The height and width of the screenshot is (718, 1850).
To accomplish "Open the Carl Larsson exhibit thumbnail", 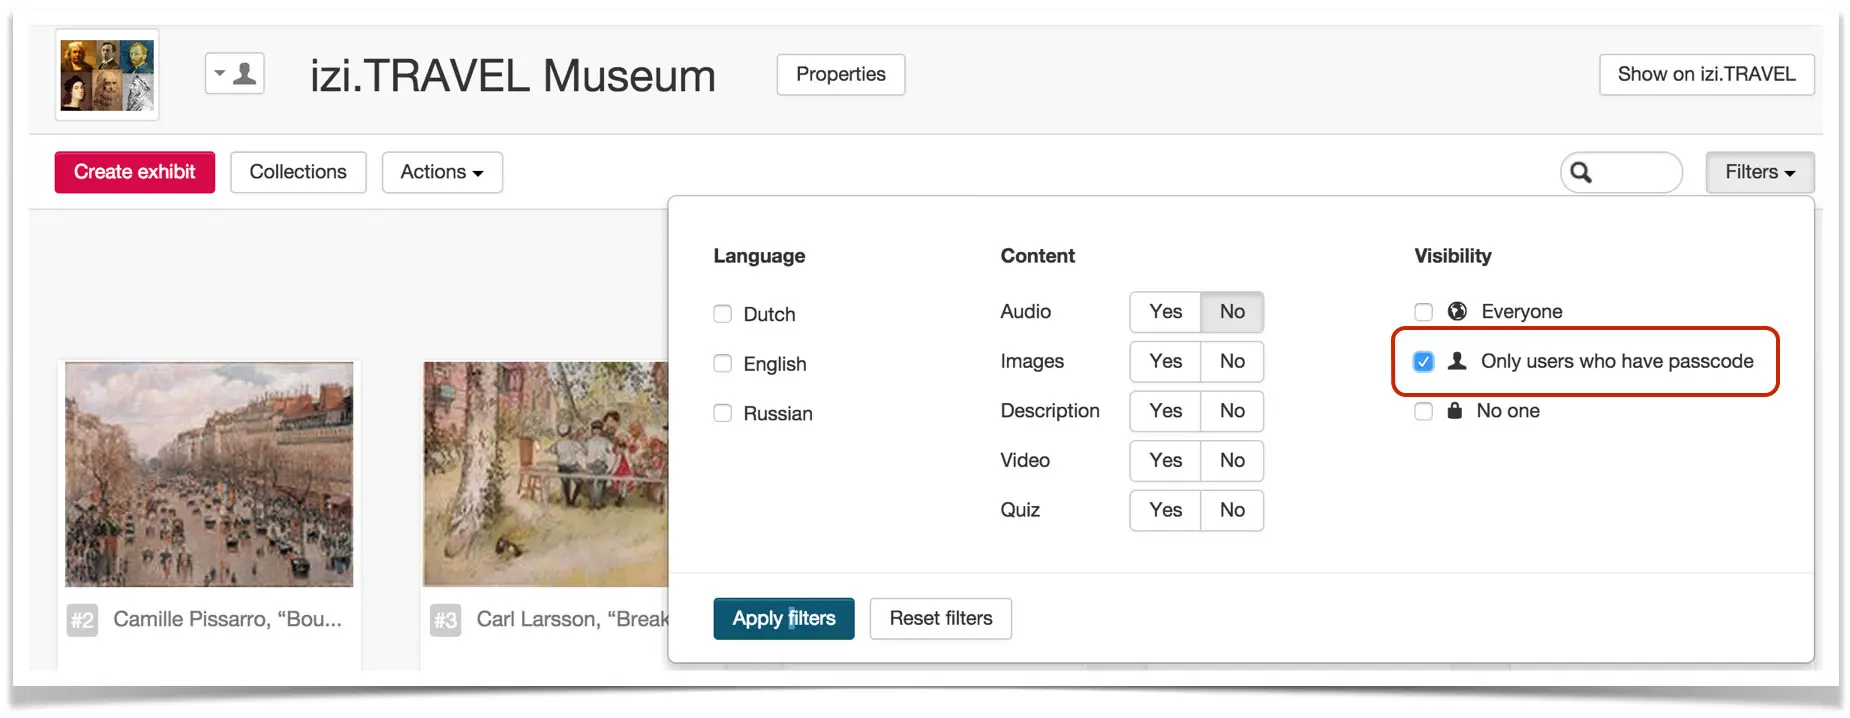I will pos(546,474).
